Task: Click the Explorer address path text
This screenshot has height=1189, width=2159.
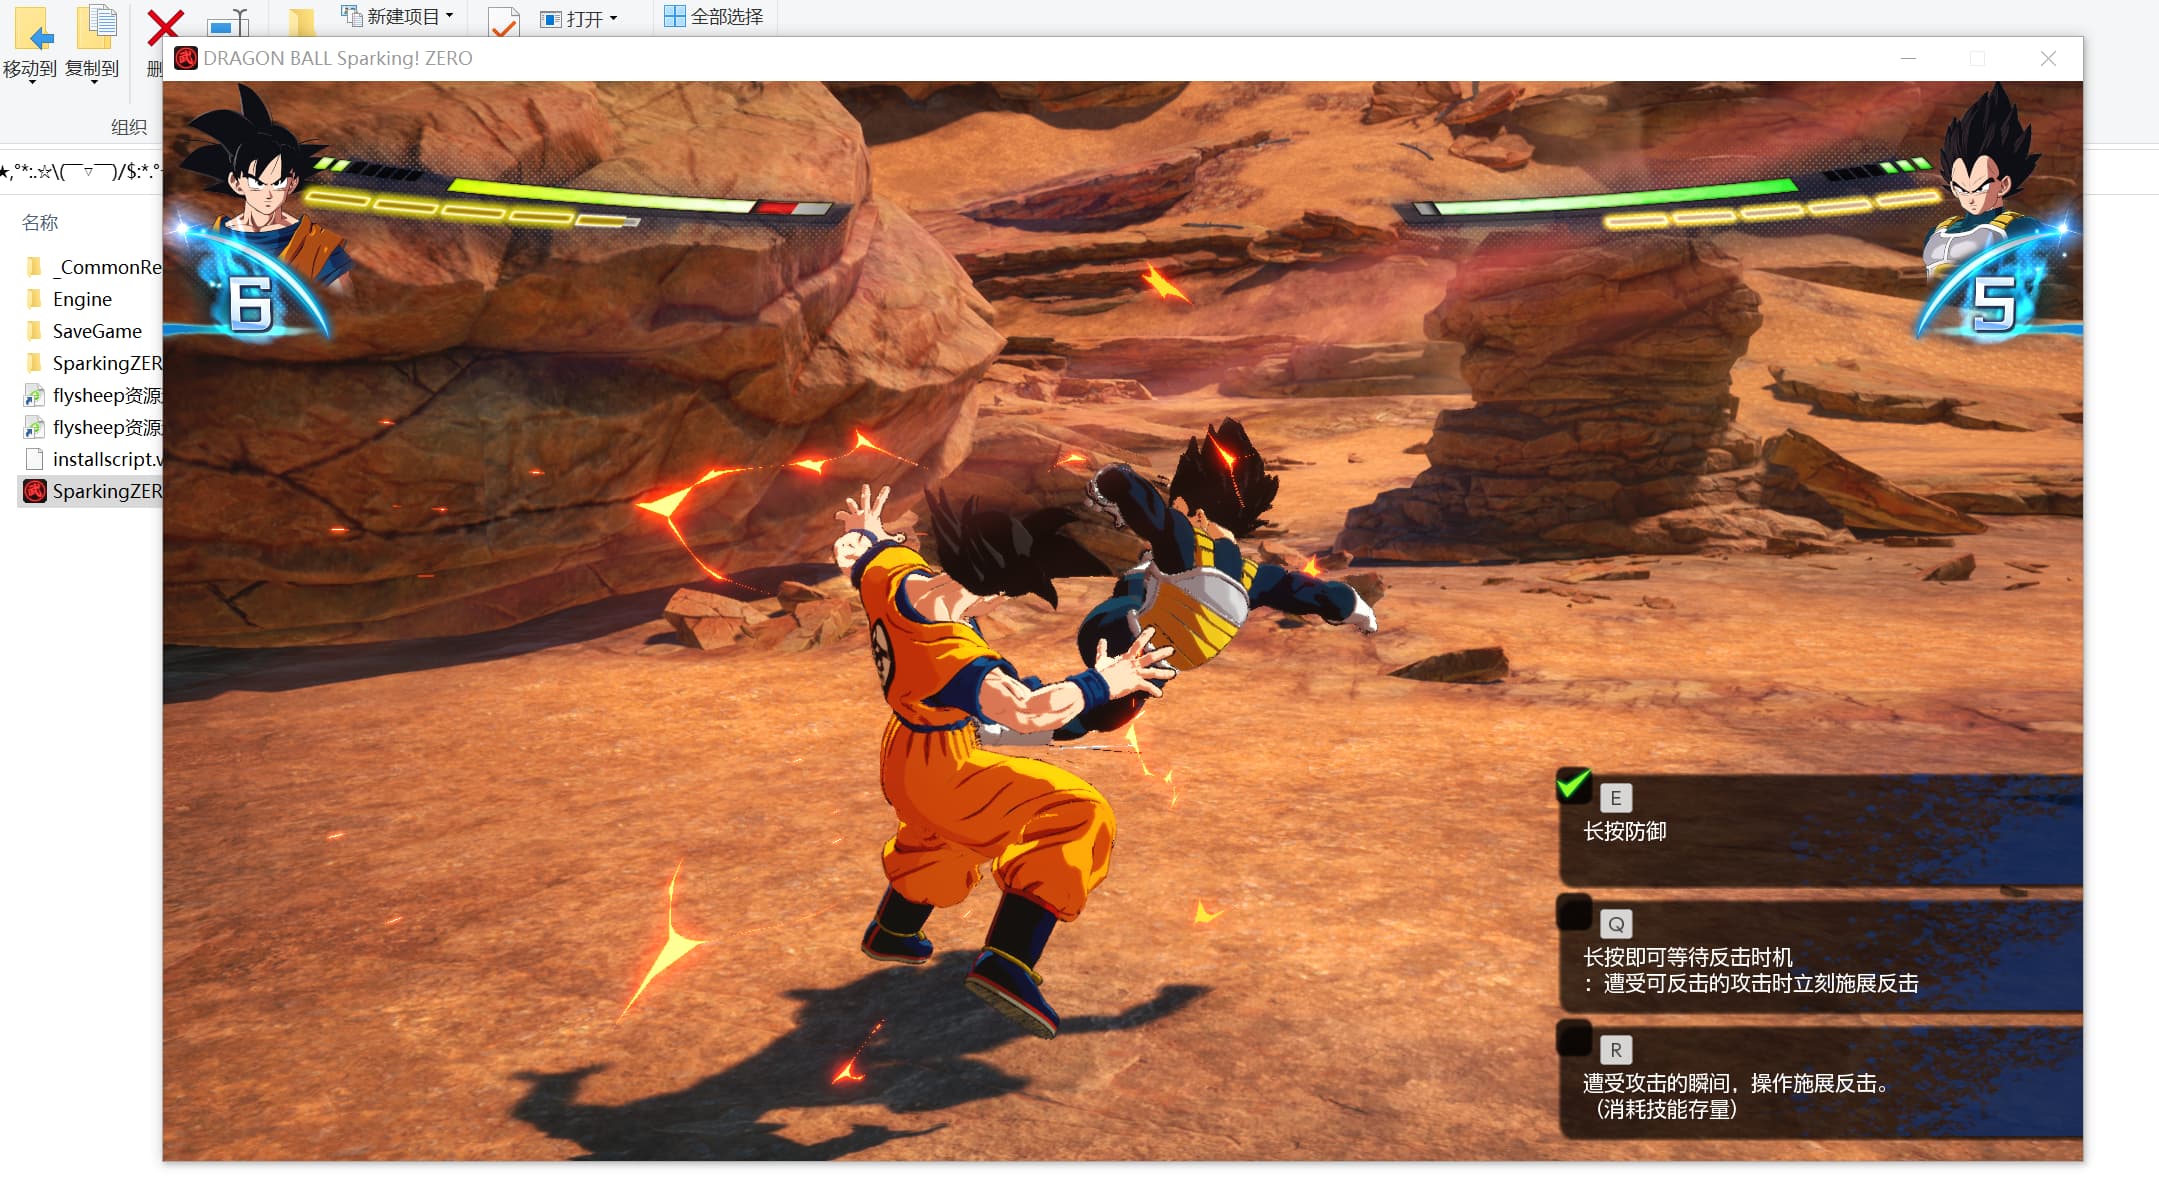Action: [x=80, y=171]
